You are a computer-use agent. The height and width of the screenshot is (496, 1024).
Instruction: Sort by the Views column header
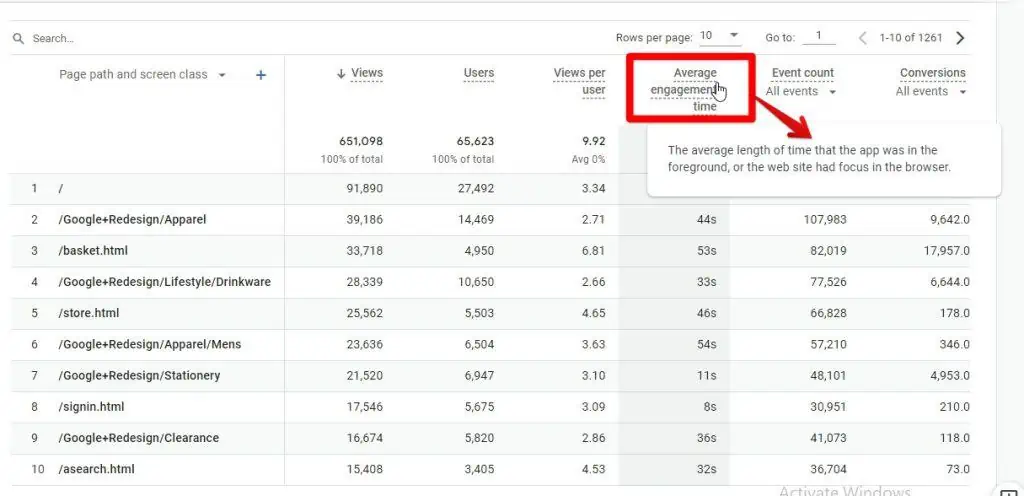point(367,73)
